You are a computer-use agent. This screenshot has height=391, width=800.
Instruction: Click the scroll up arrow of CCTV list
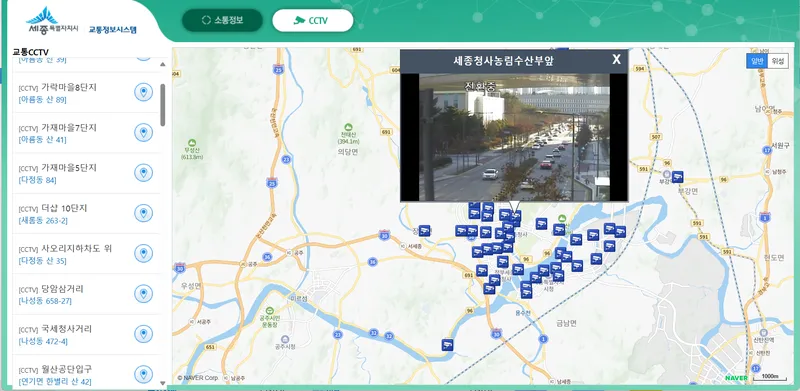pyautogui.click(x=163, y=64)
